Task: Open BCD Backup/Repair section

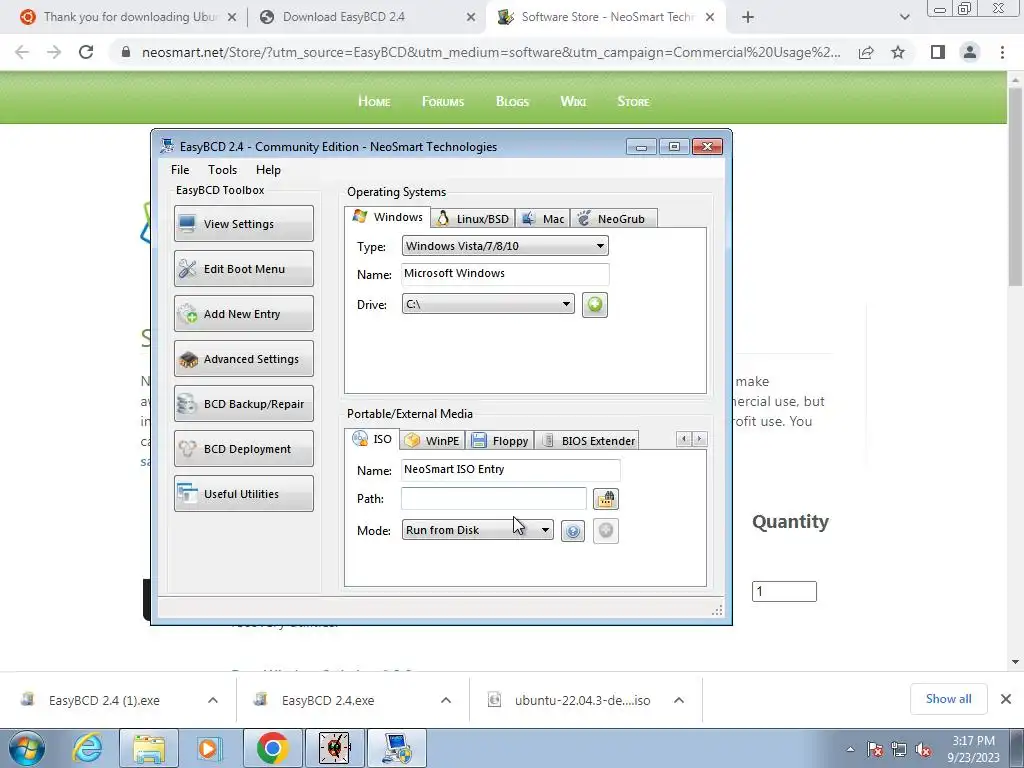Action: click(x=244, y=404)
